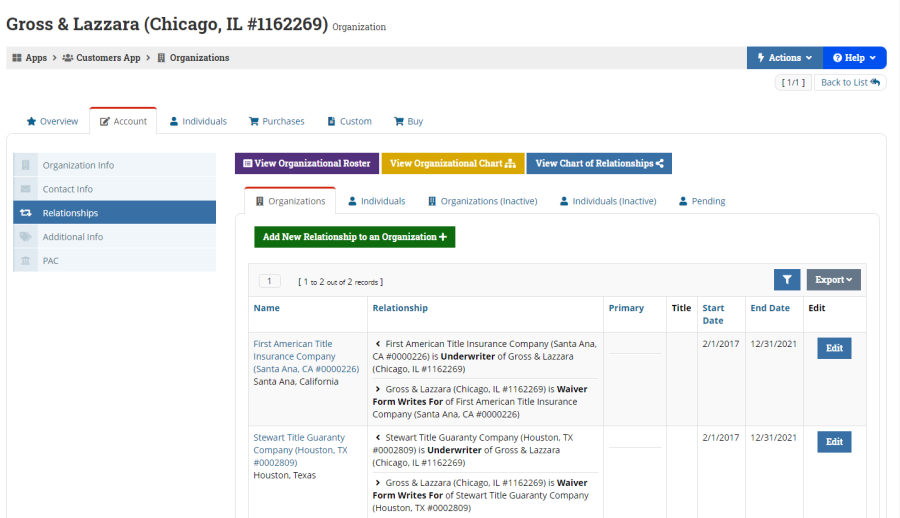
Task: Switch to the Overview tab
Action: click(x=52, y=121)
